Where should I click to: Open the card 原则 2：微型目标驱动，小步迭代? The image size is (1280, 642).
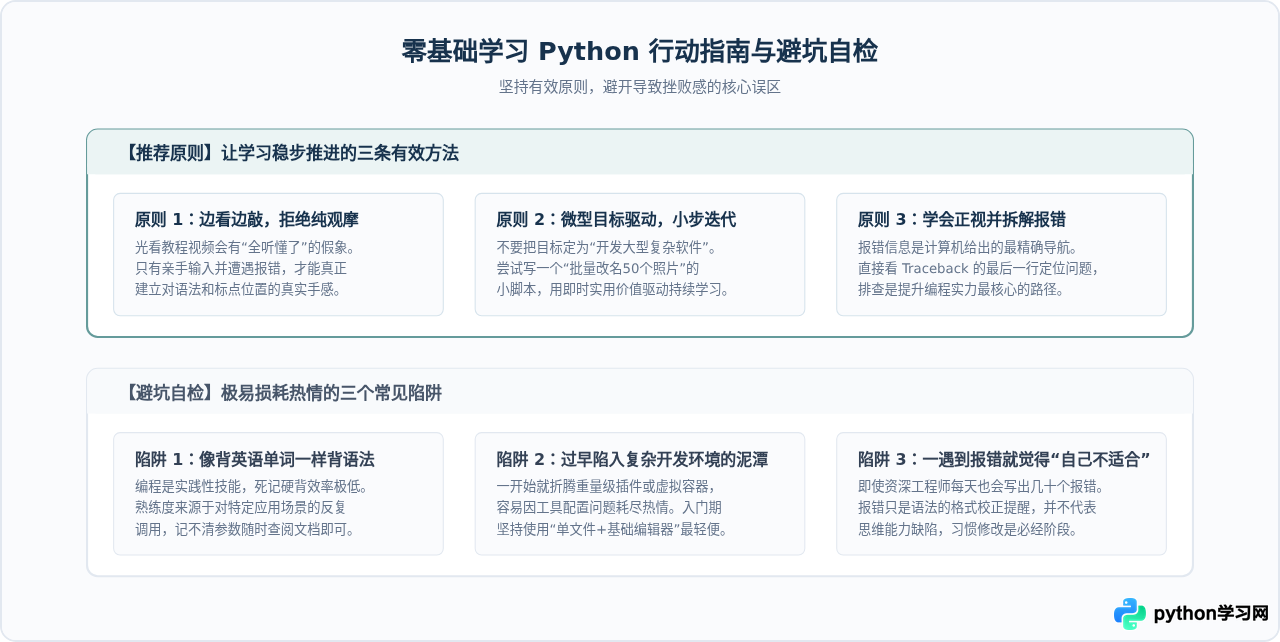click(x=640, y=254)
